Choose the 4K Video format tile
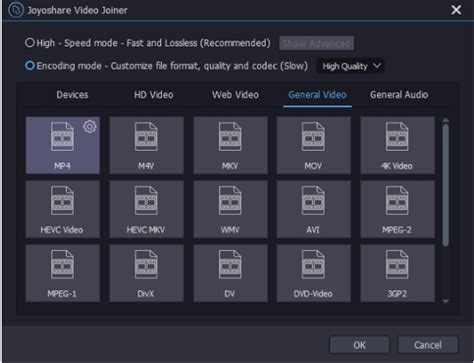Screen dimensions: 474x363 pyautogui.click(x=397, y=145)
